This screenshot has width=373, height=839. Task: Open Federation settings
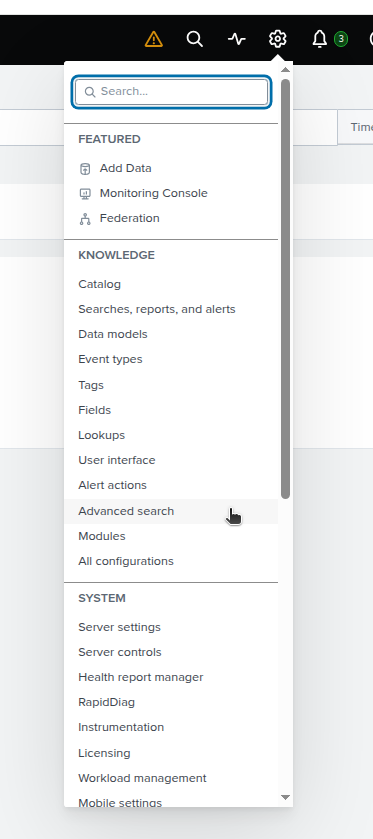point(130,218)
